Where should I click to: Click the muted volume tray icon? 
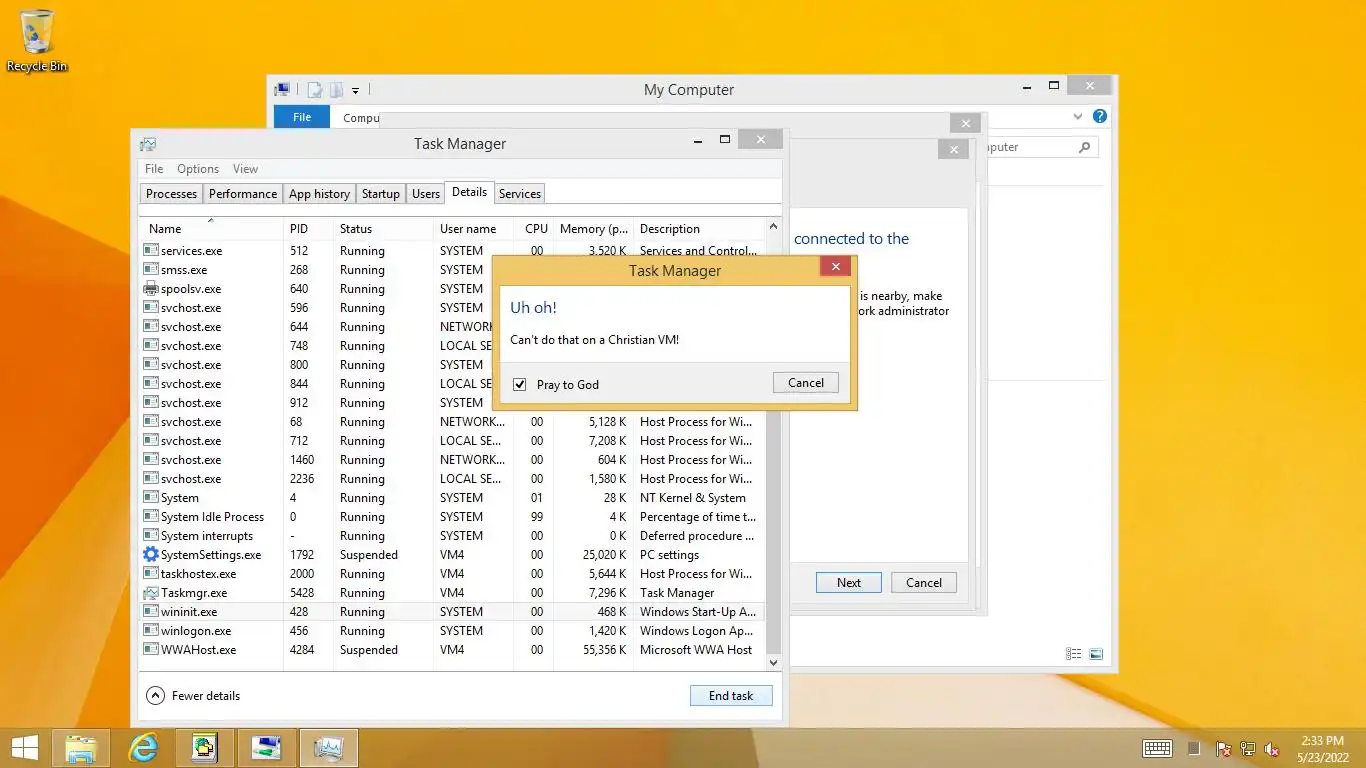coord(1272,749)
